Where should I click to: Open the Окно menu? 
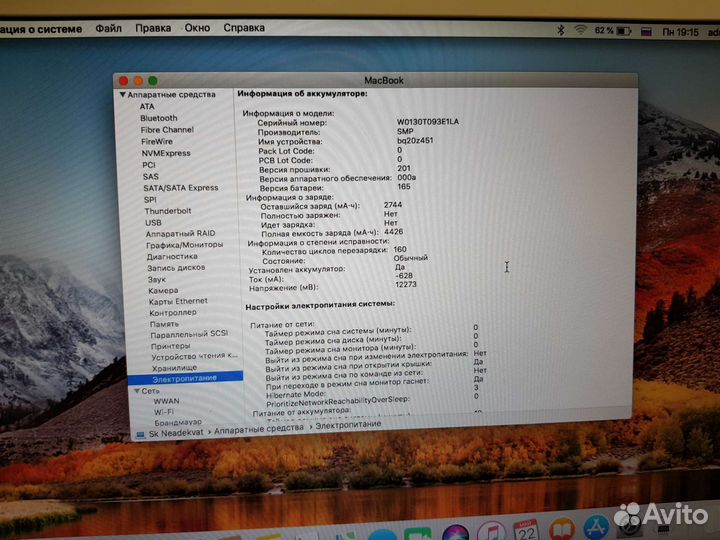(197, 28)
